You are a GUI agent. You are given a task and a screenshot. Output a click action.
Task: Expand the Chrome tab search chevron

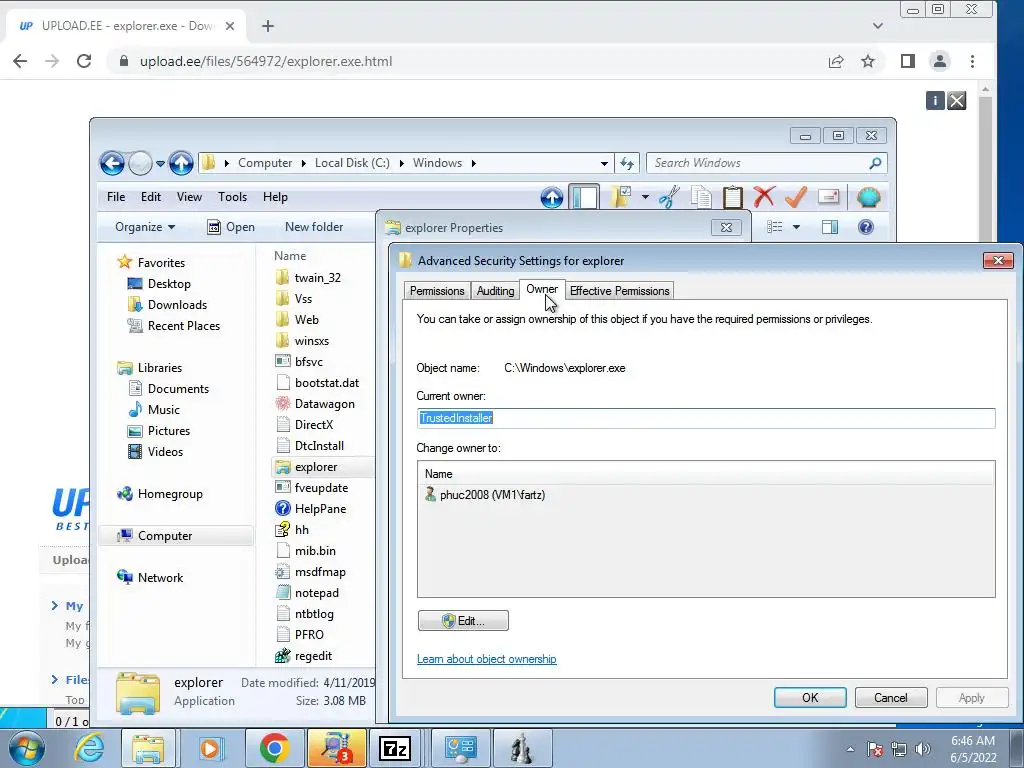[x=878, y=26]
